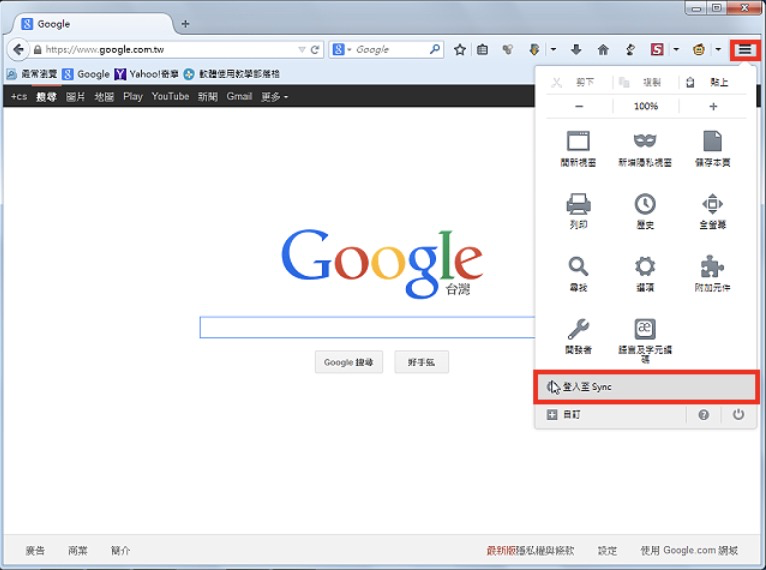
Task: Enter full screen from menu panel
Action: (712, 211)
